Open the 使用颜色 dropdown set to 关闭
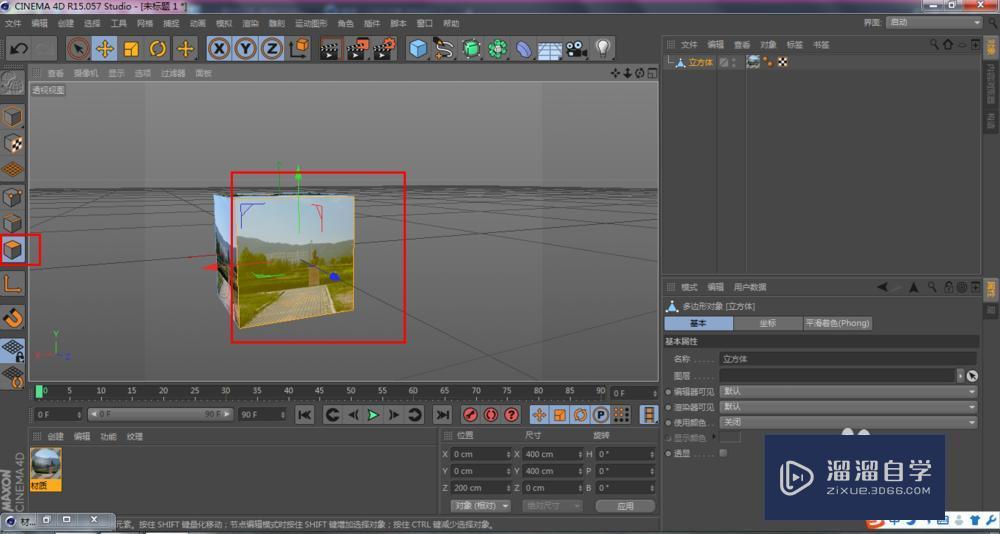This screenshot has width=1000, height=534. tap(848, 422)
